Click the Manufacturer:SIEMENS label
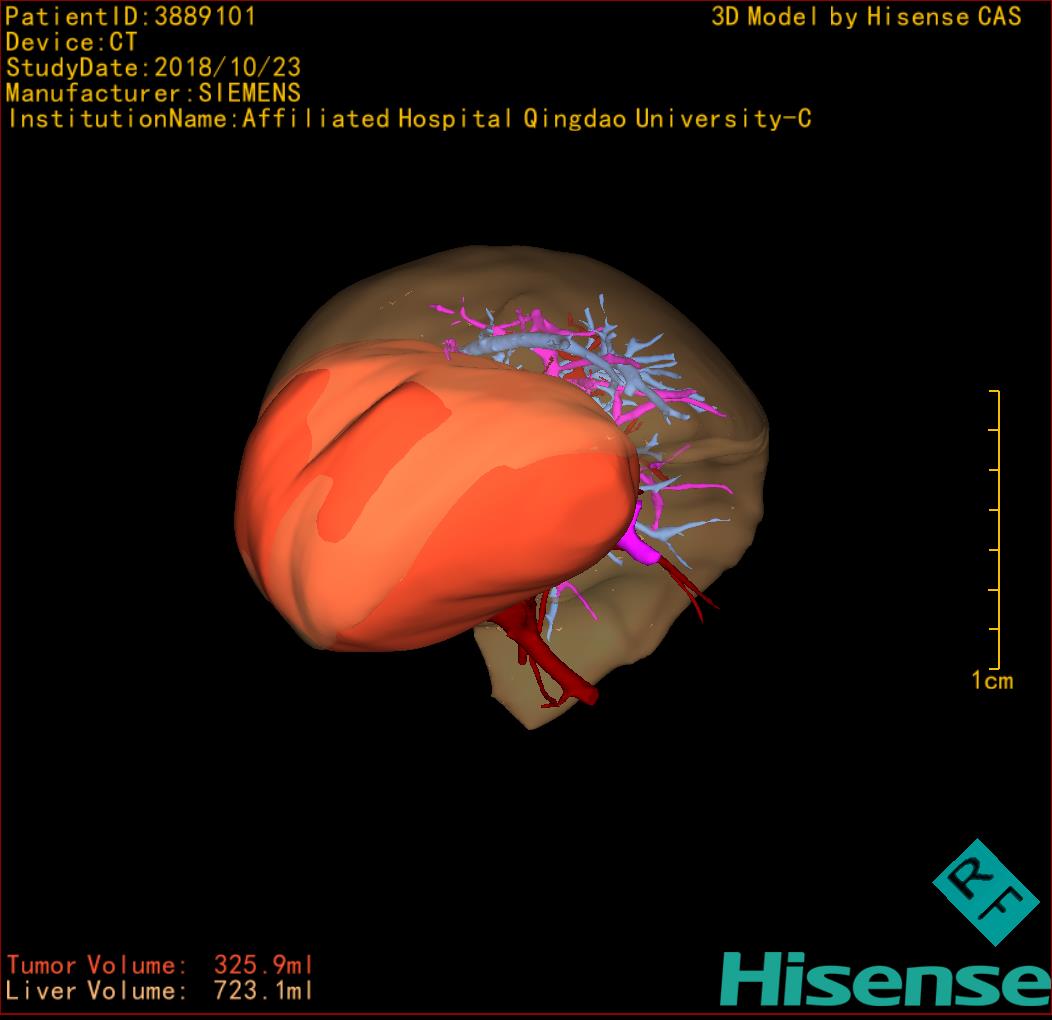 [x=153, y=94]
